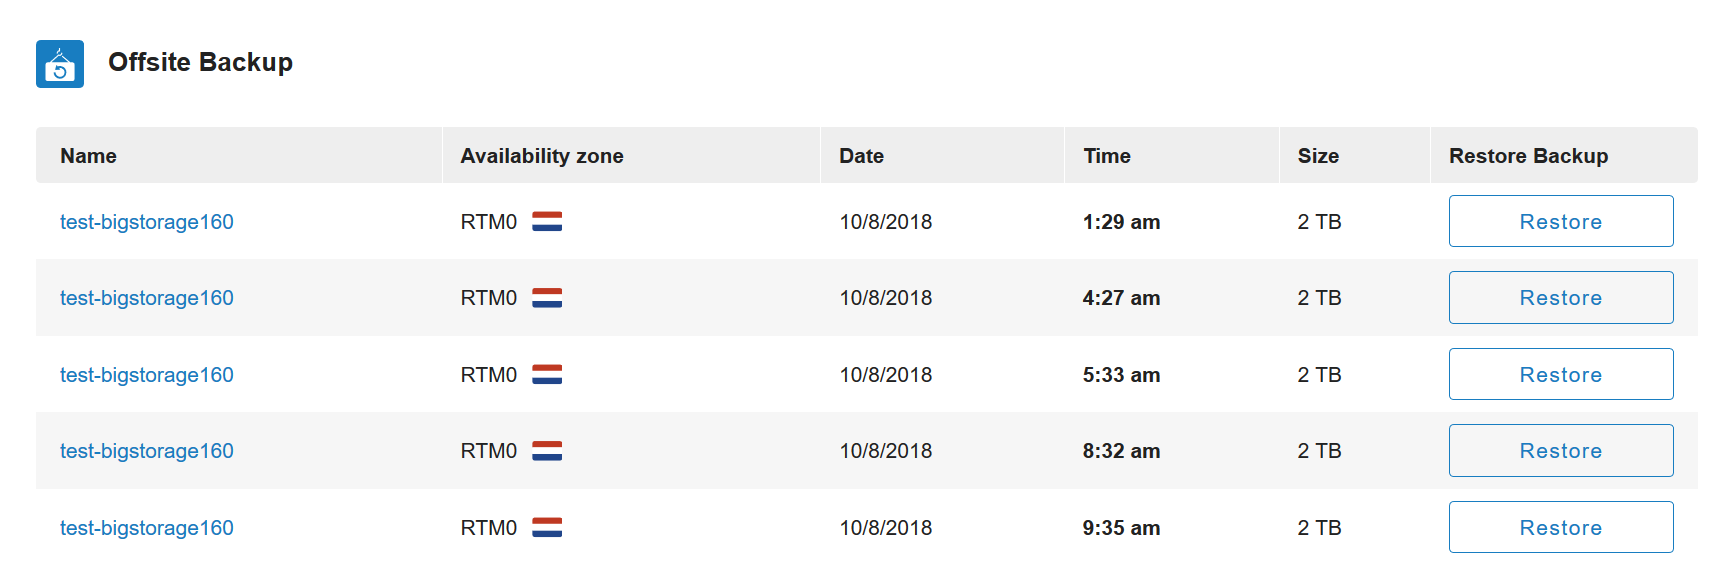This screenshot has height=565, width=1734.
Task: Open test-bigstorage160 link in 5:33 am row
Action: pyautogui.click(x=147, y=375)
